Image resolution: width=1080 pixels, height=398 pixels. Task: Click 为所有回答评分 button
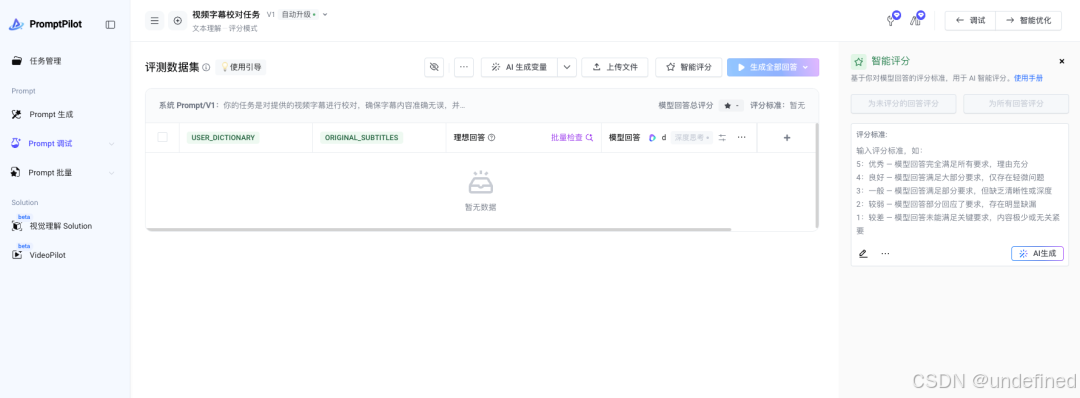click(x=1016, y=104)
